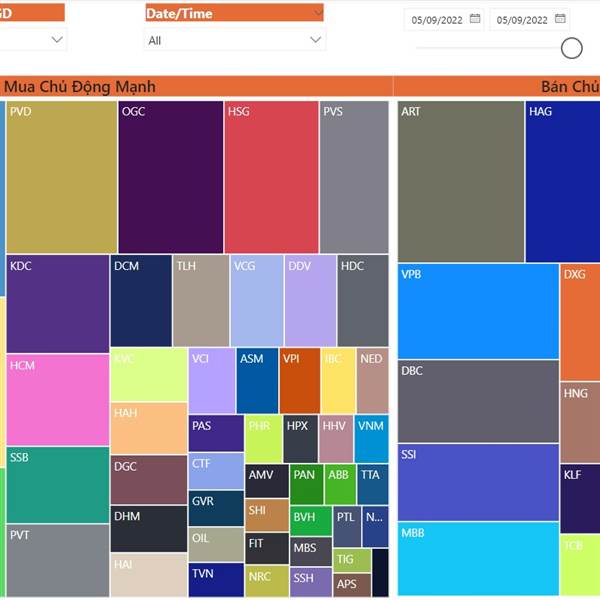
Task: Select the MBS treemap tile
Action: [311, 551]
